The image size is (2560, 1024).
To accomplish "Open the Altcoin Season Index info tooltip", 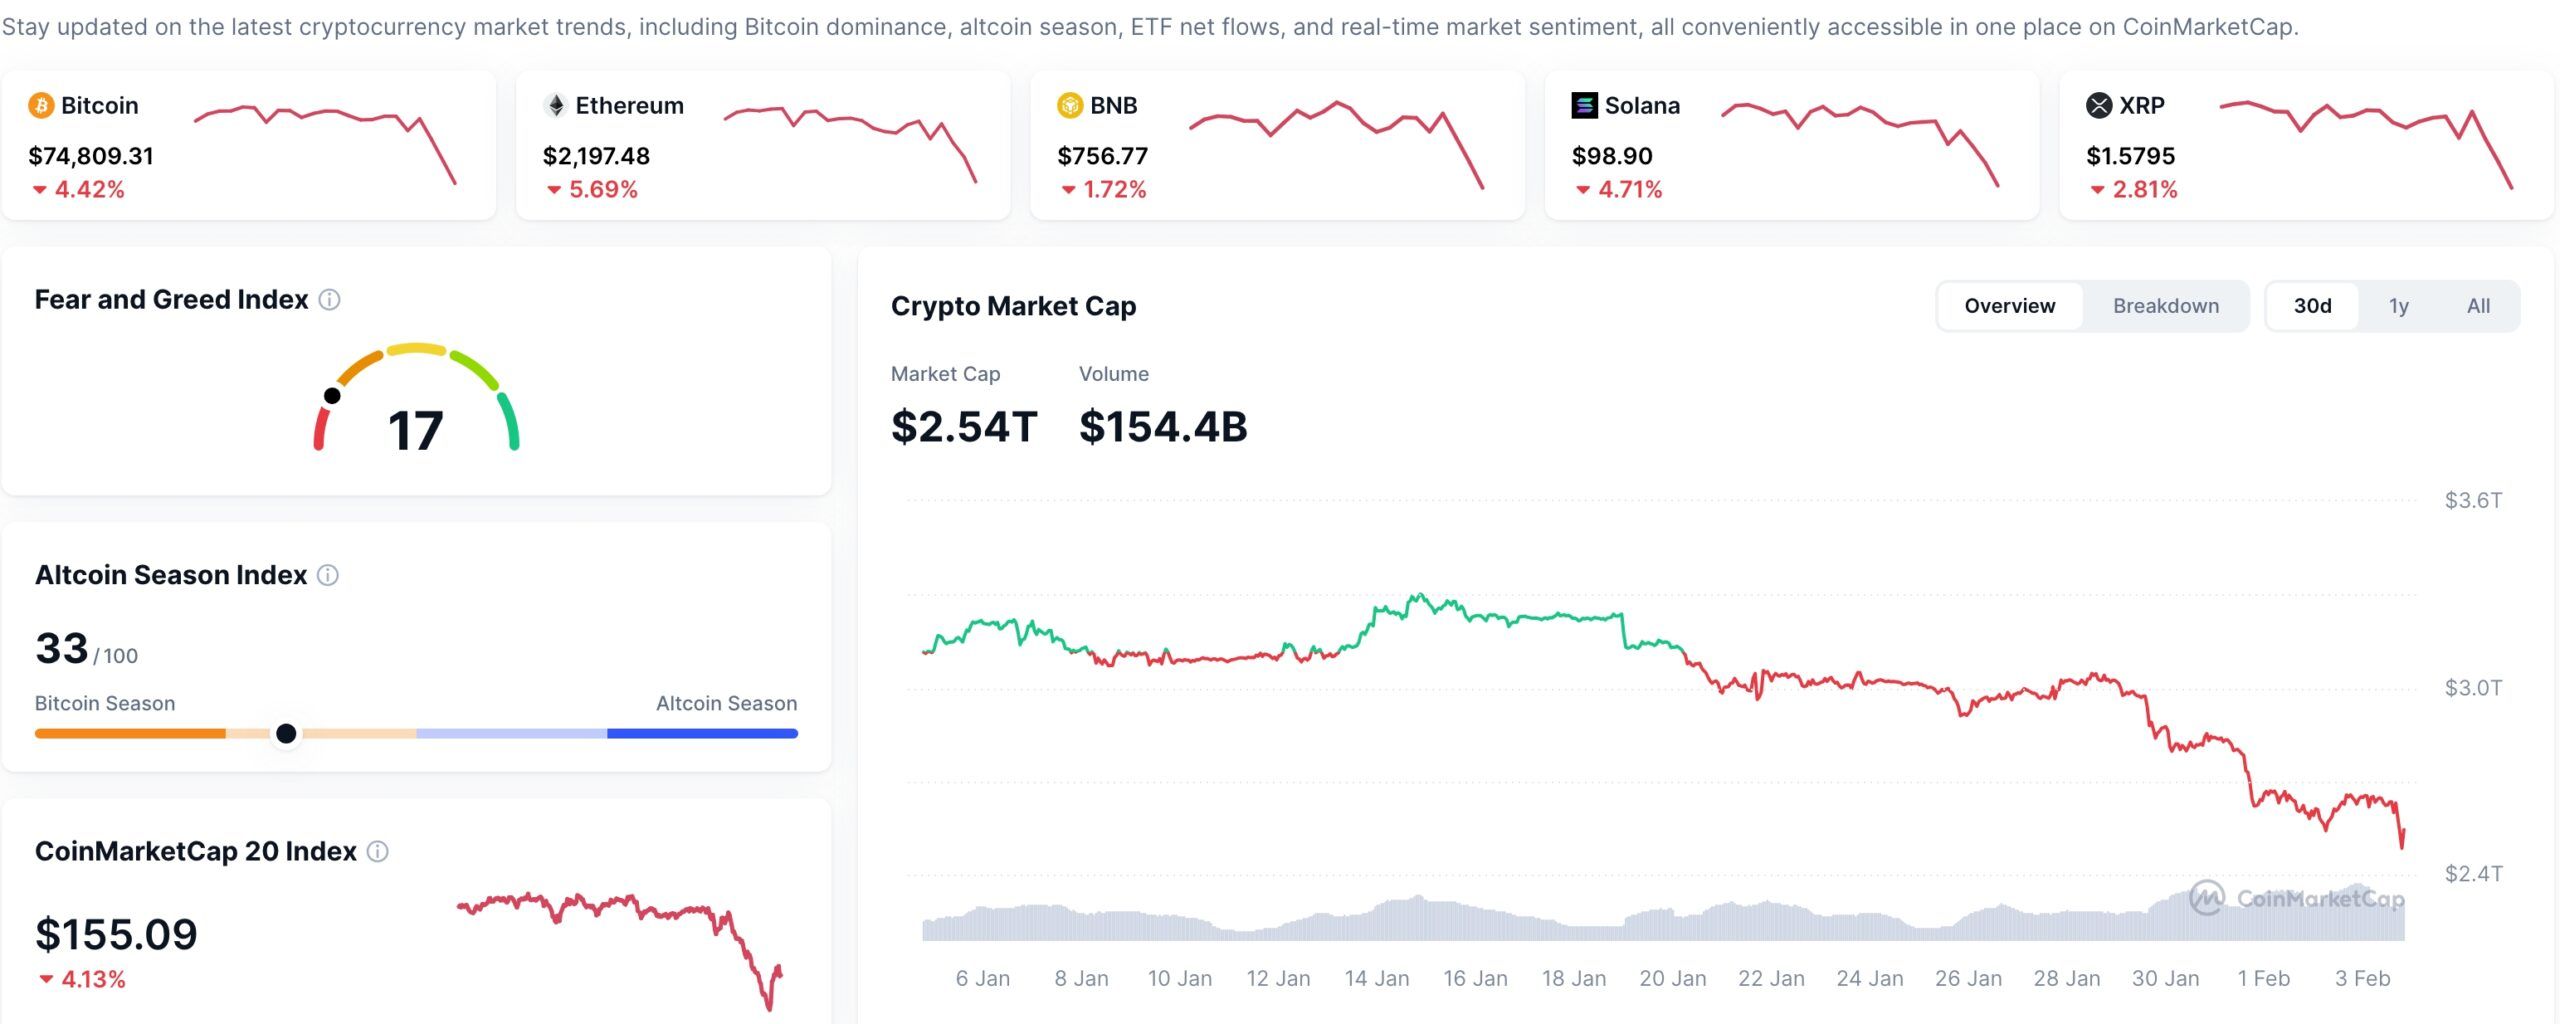I will pos(327,575).
